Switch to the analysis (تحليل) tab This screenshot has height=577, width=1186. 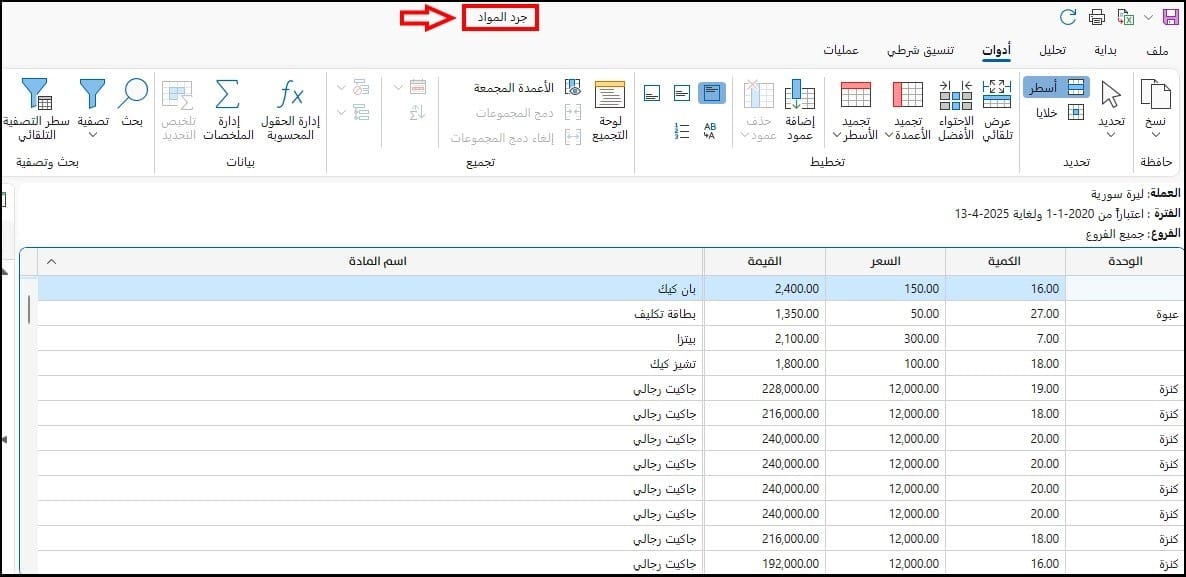1051,50
